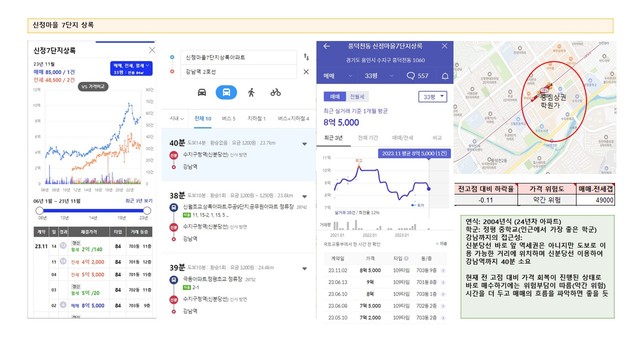The image size is (640, 360).
Task: Open detail arrow for the 23.06.10 8억 transaction
Action: (443, 294)
